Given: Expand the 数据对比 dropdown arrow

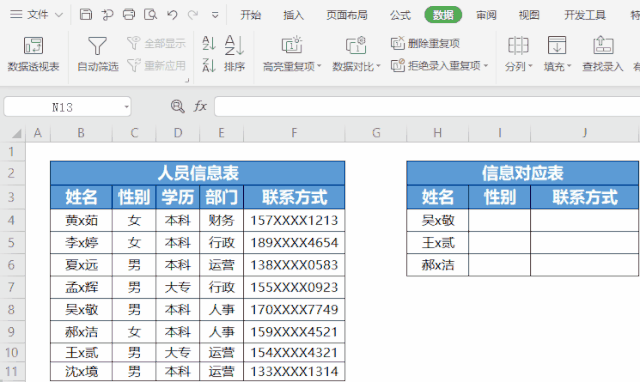Looking at the screenshot, I should pos(378,66).
